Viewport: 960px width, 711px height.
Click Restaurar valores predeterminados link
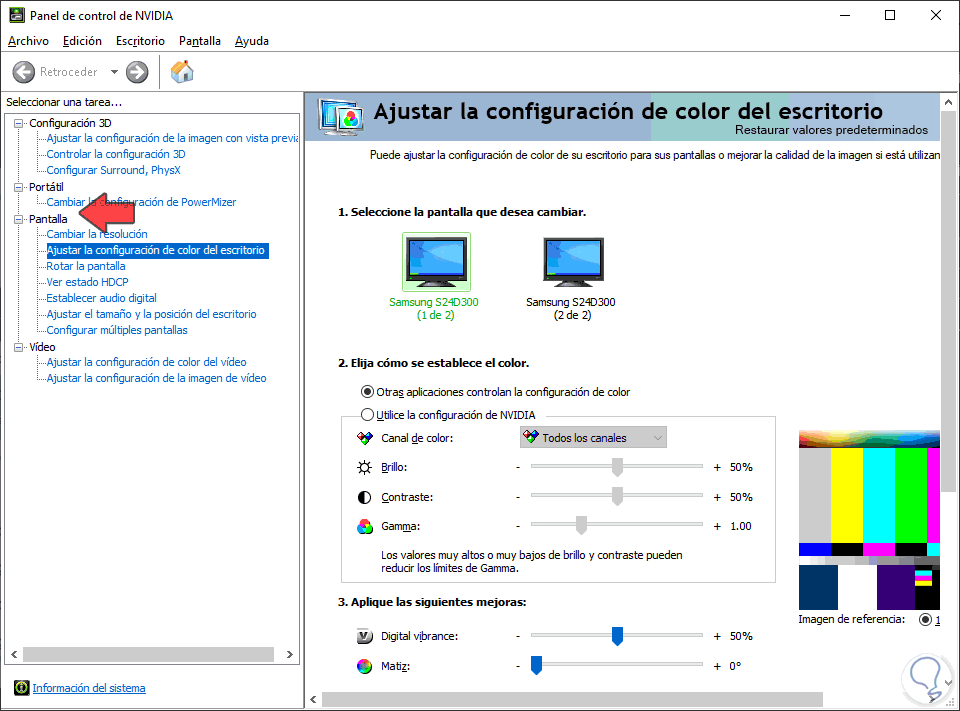click(831, 130)
